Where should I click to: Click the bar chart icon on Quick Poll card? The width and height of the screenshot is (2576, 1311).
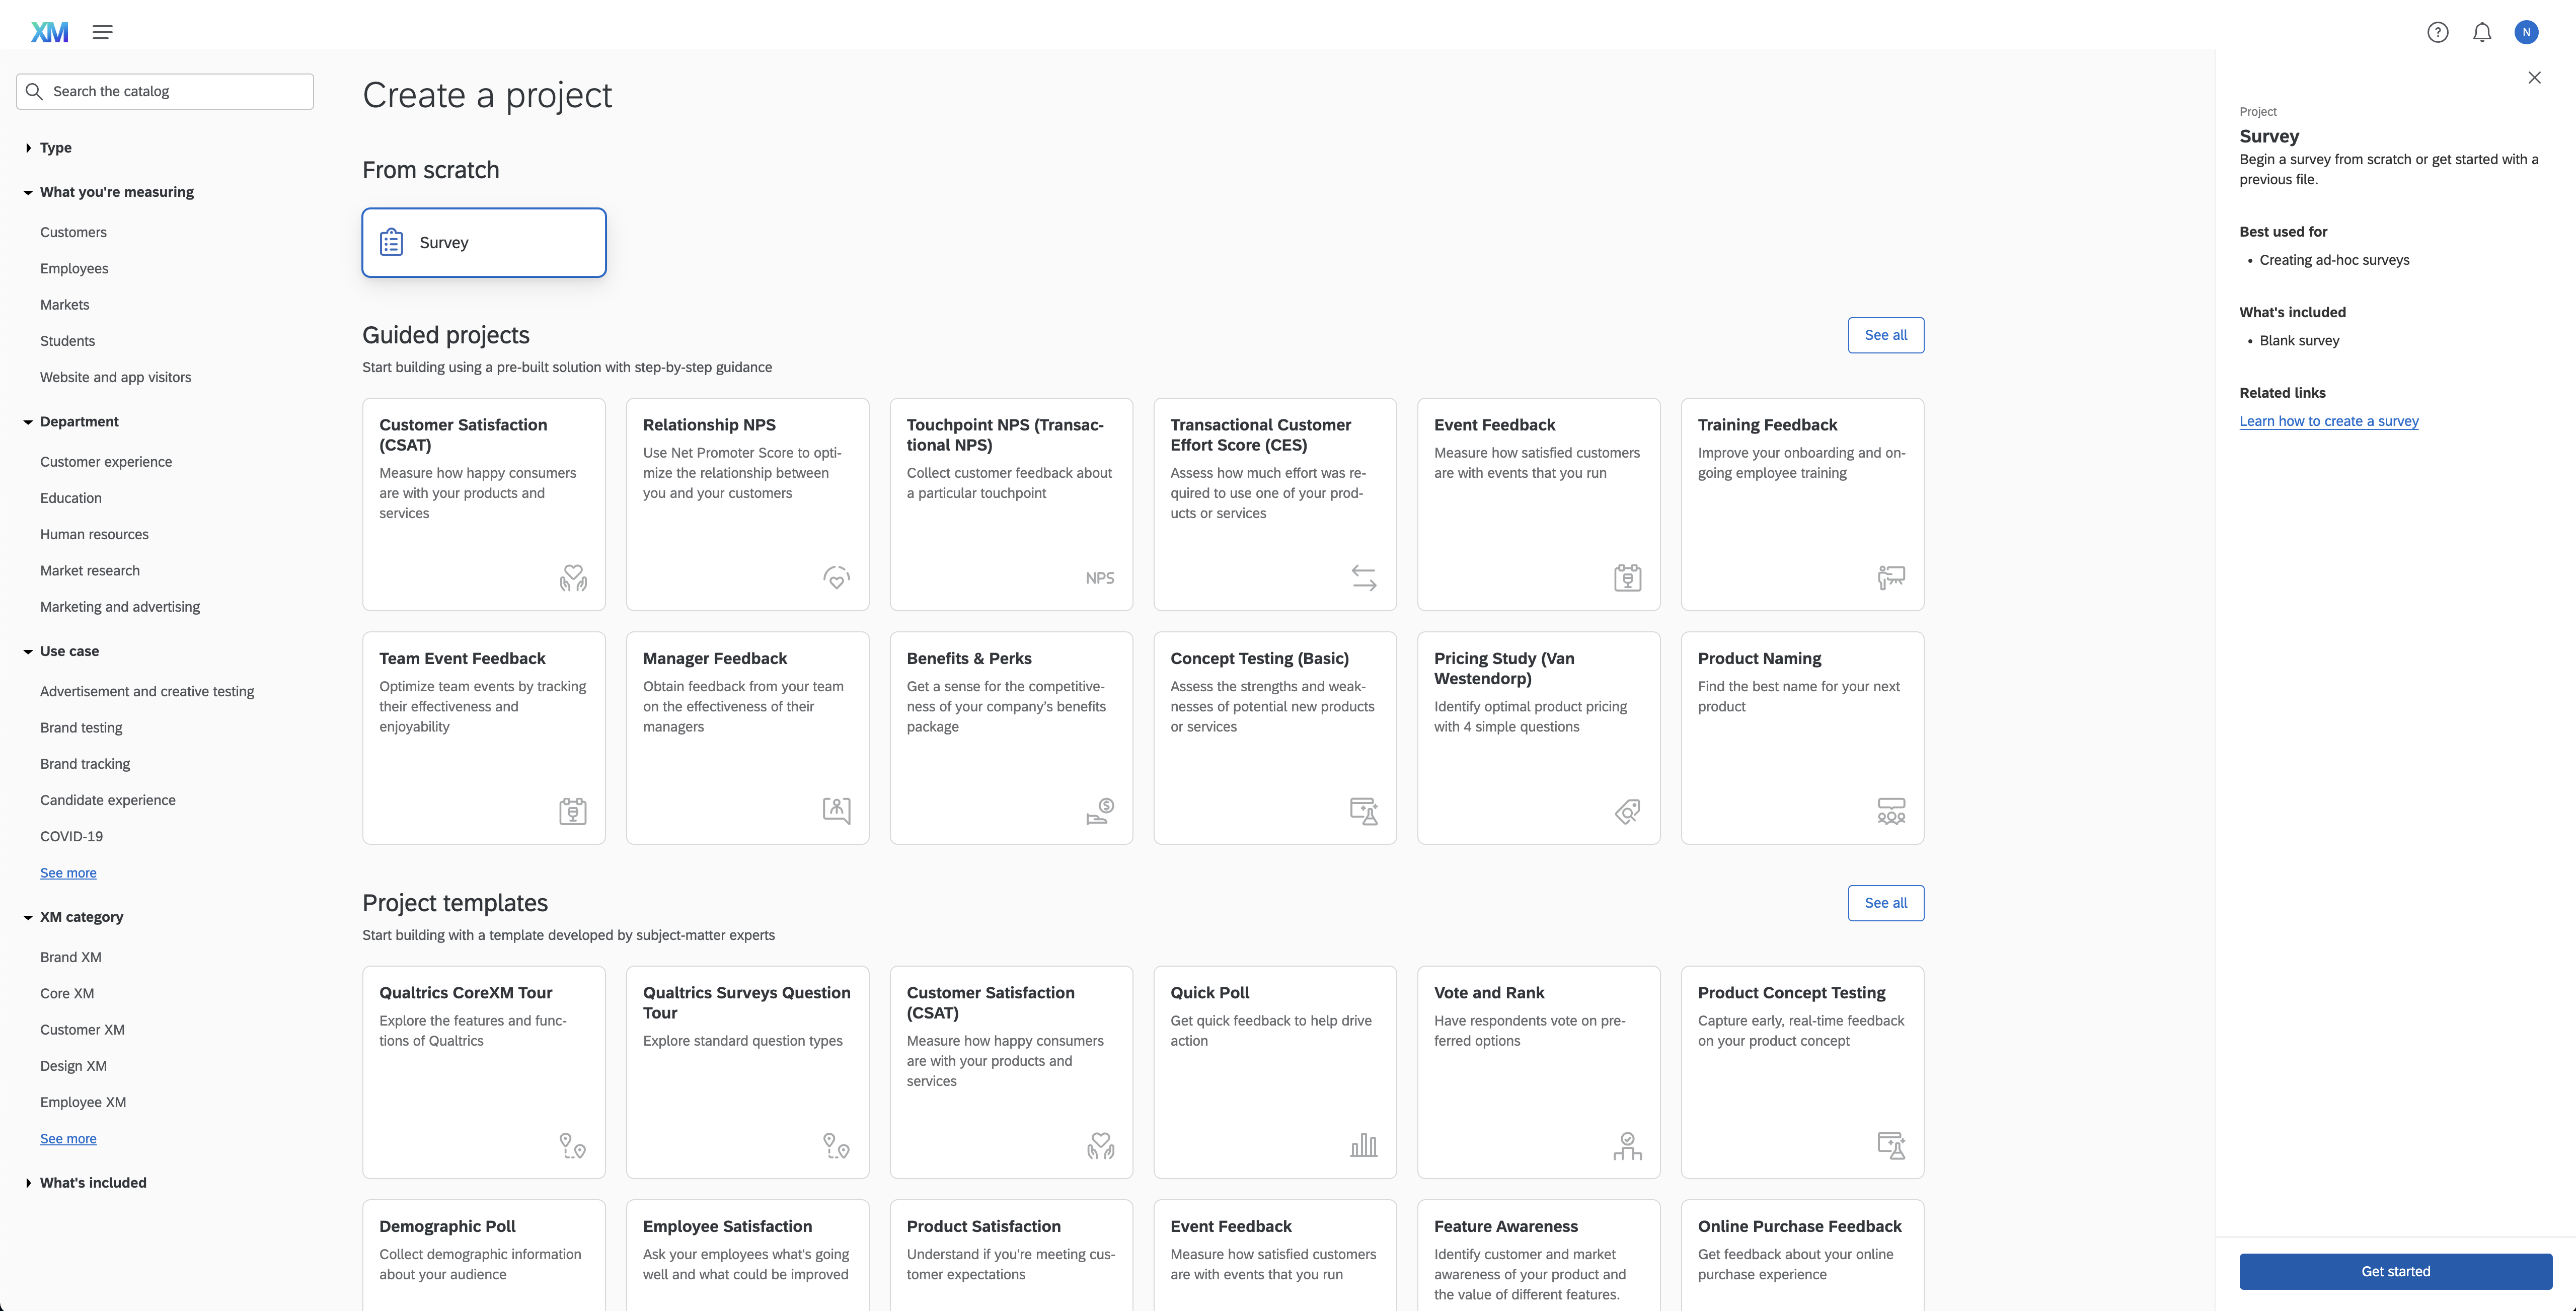click(1363, 1145)
